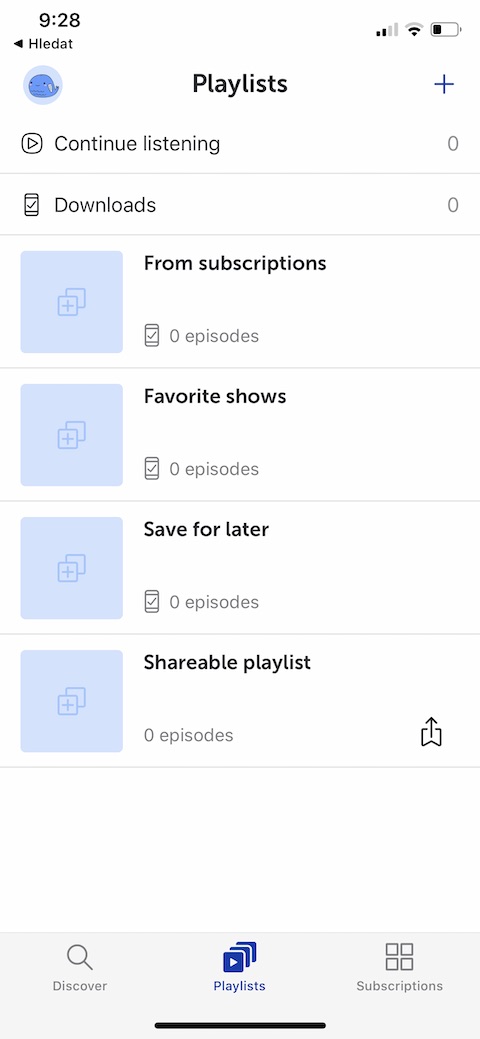The height and width of the screenshot is (1039, 480).
Task: Open the Favorite shows playlist title
Action: [x=215, y=396]
